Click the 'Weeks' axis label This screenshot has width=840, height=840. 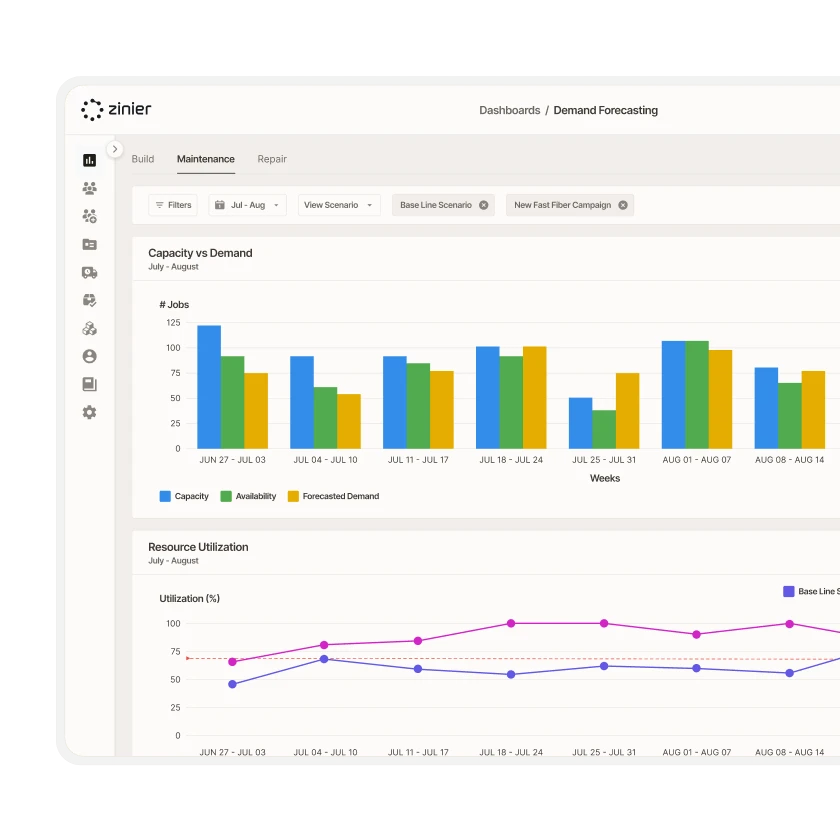tap(605, 478)
